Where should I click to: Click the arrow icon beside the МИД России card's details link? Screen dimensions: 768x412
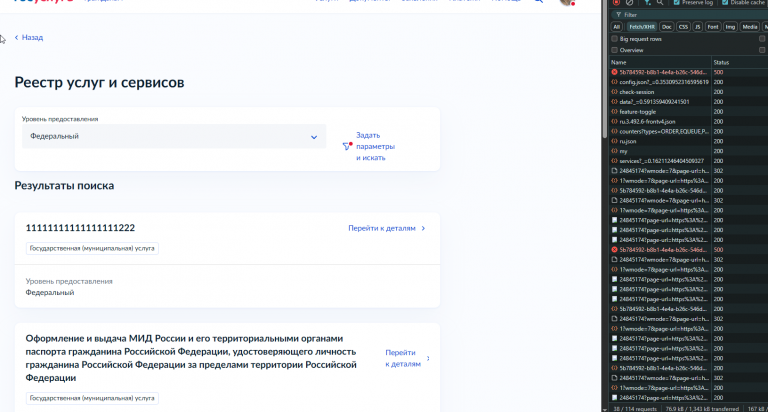(x=428, y=358)
